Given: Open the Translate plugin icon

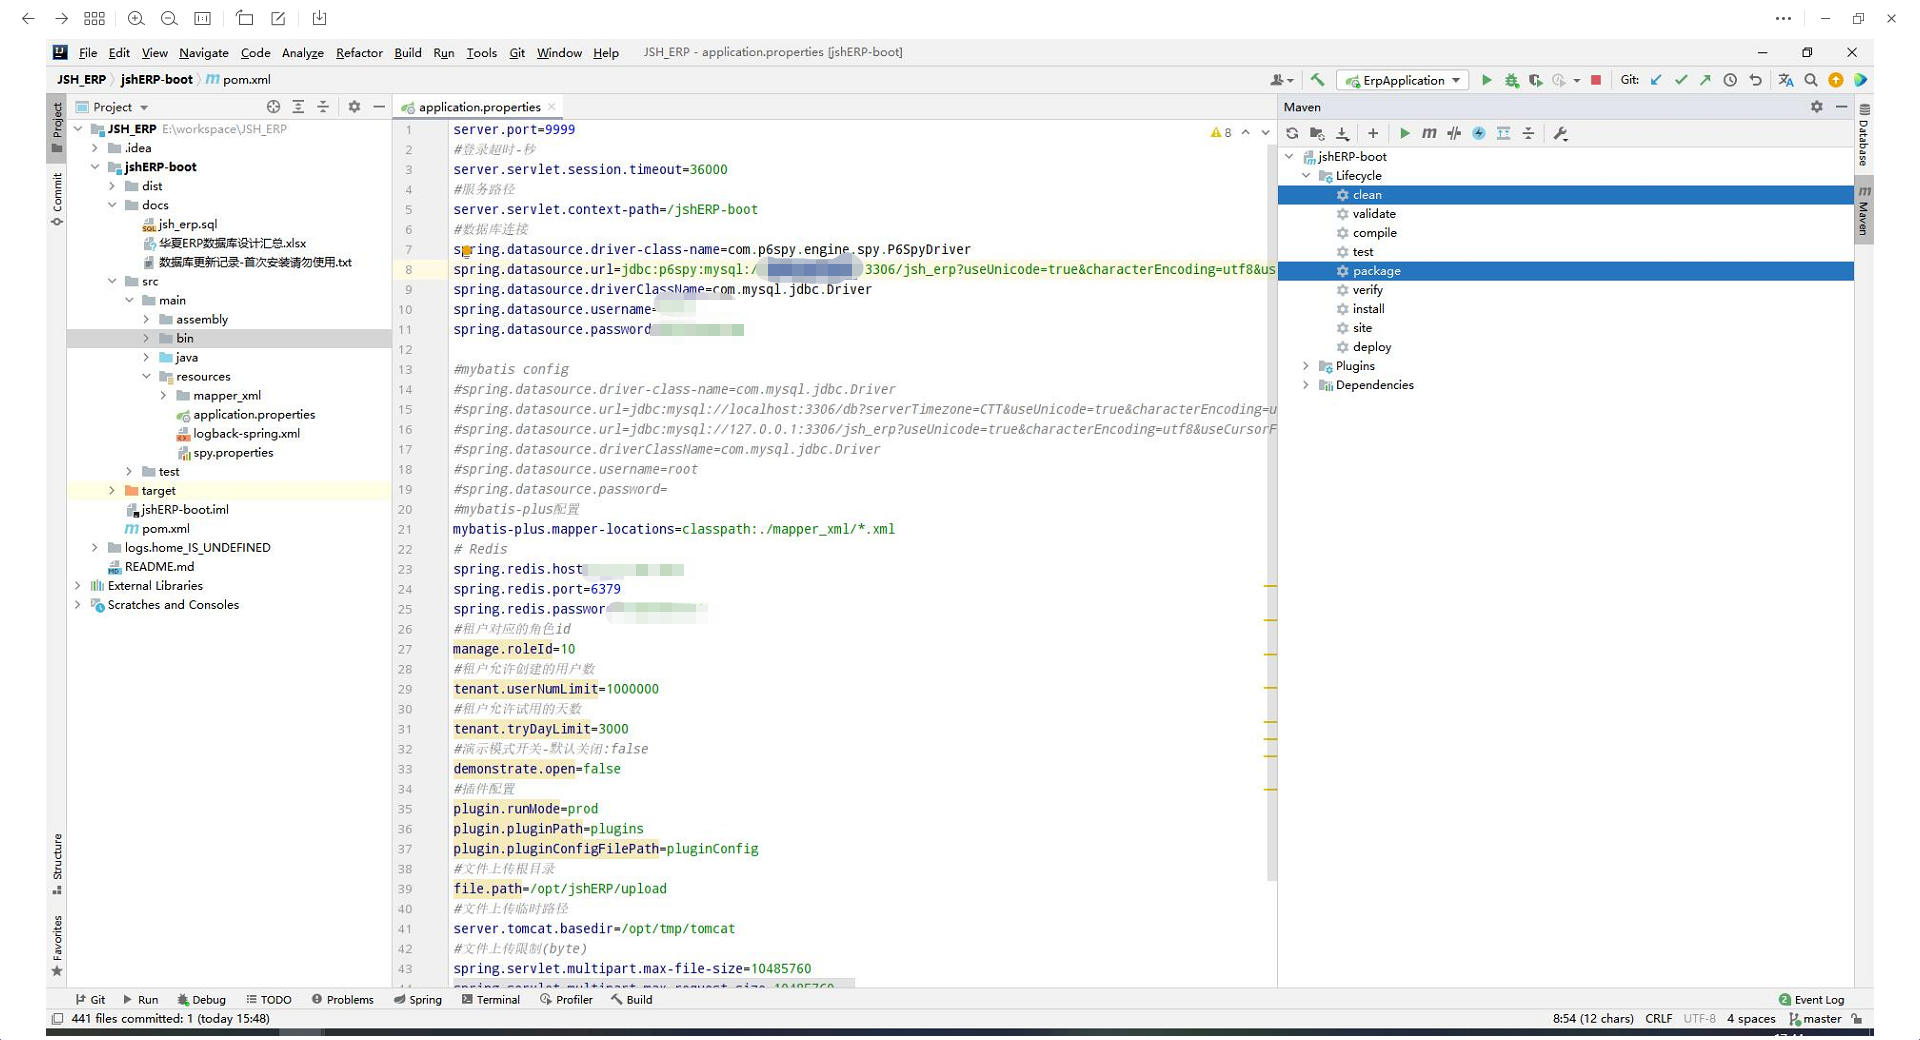Looking at the screenshot, I should click(1786, 80).
